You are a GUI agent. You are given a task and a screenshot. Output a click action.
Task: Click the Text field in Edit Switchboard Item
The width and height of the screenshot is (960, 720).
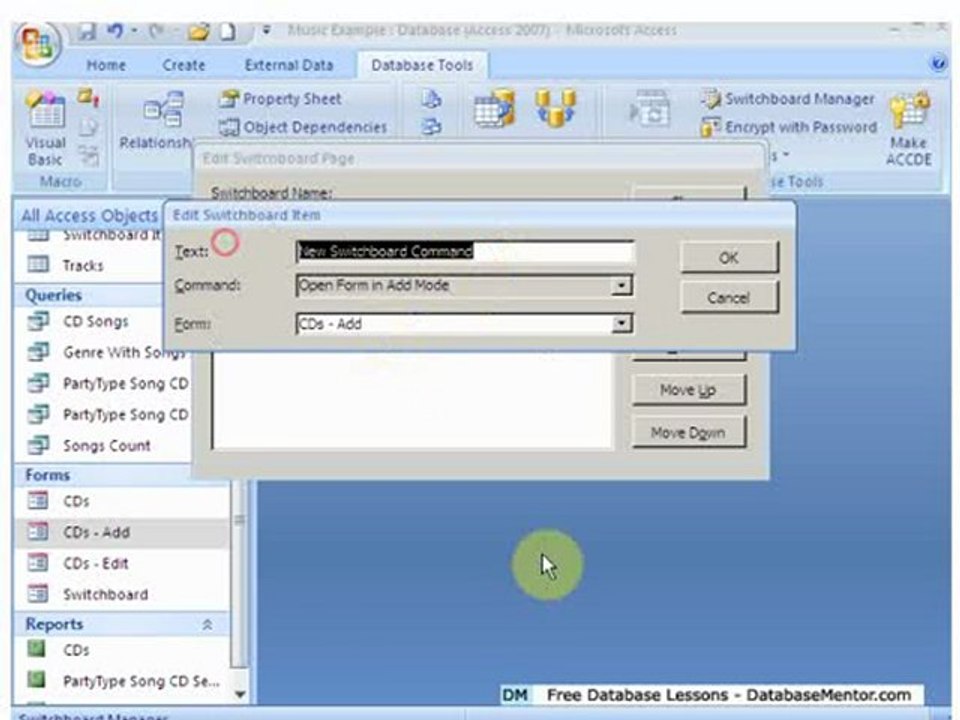coord(465,252)
